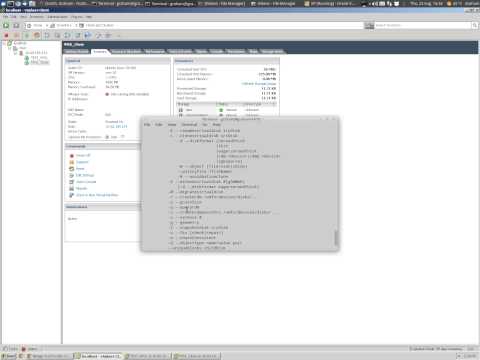Open the Inventory menu
Viewport: 480px width, 360px height.
[x=37, y=17]
